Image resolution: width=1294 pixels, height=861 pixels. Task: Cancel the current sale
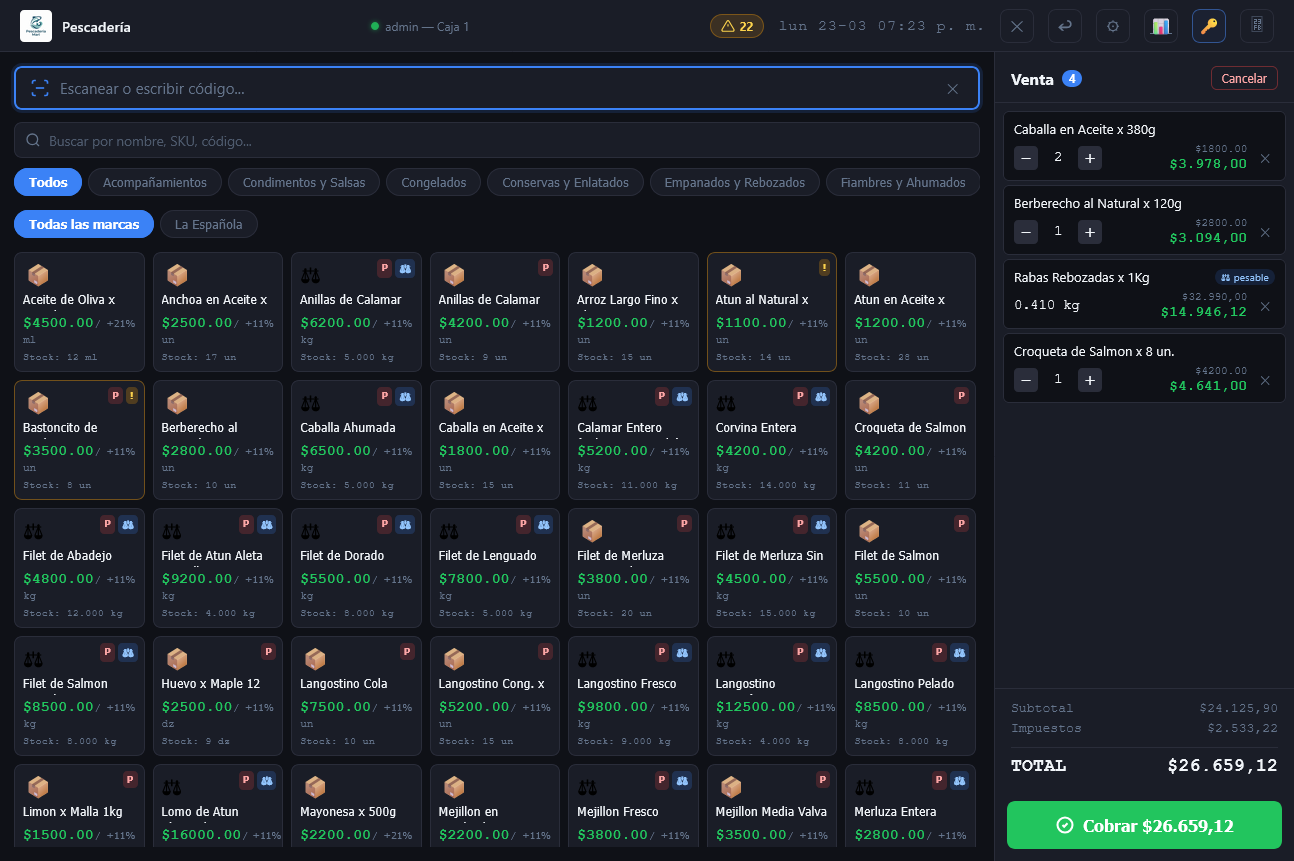click(1243, 79)
